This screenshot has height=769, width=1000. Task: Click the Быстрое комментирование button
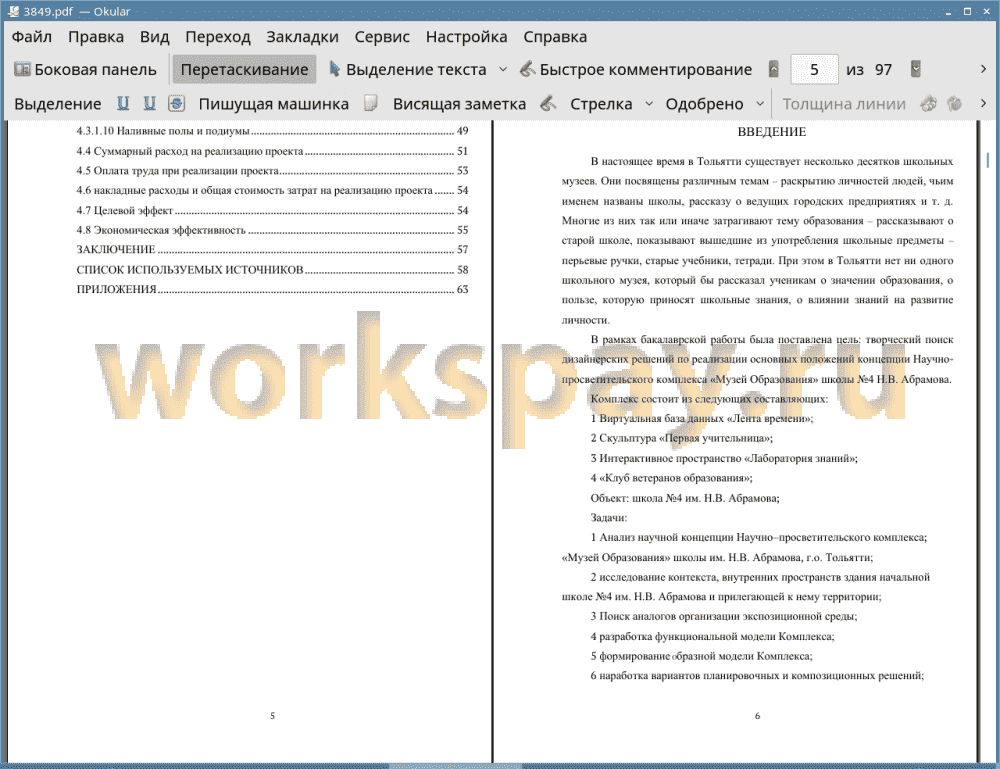[x=636, y=70]
